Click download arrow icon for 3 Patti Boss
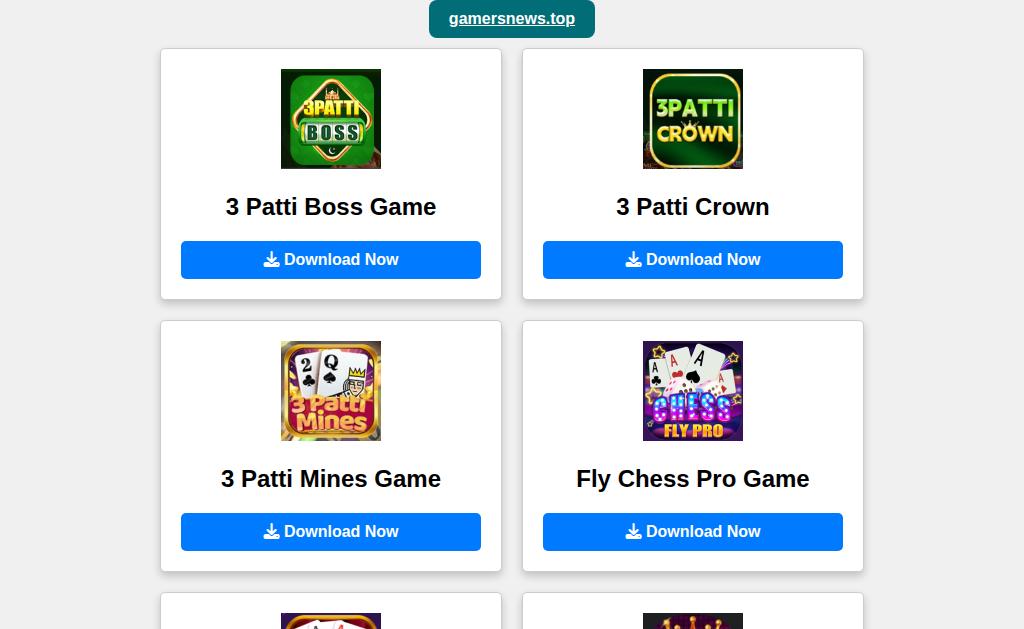 tap(272, 259)
